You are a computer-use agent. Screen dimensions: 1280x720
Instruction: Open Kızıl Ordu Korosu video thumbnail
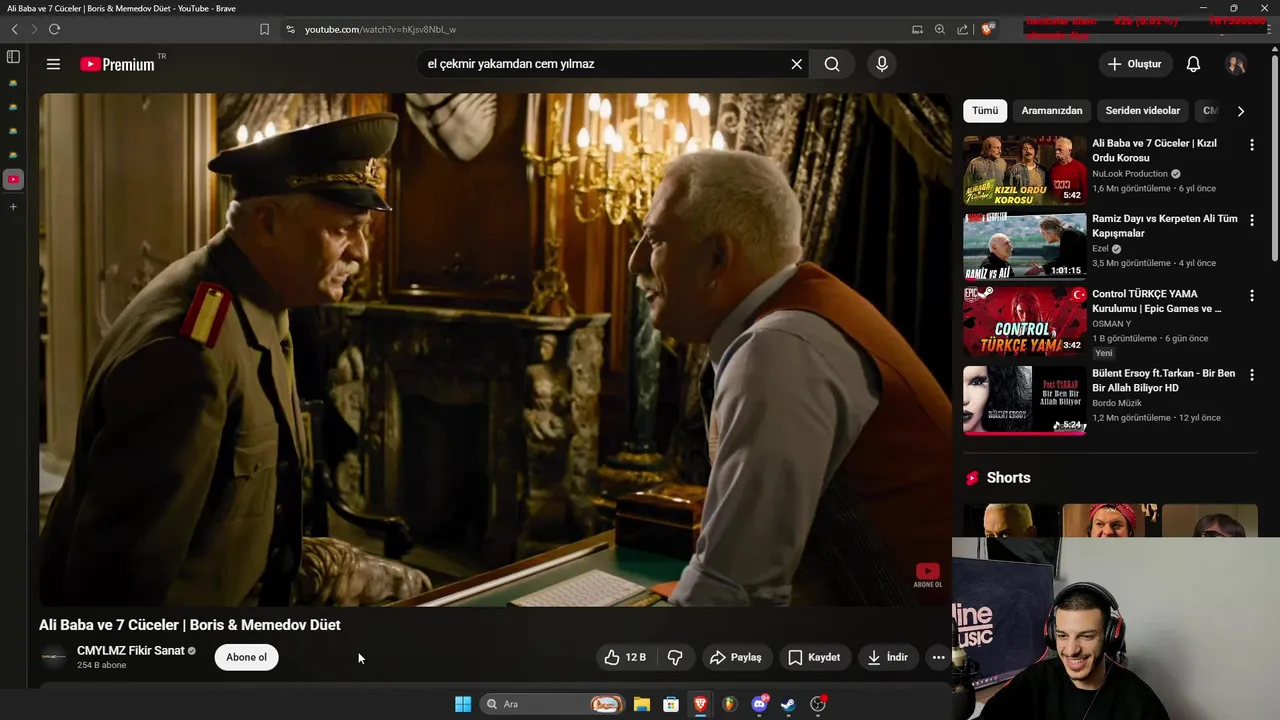(x=1024, y=170)
